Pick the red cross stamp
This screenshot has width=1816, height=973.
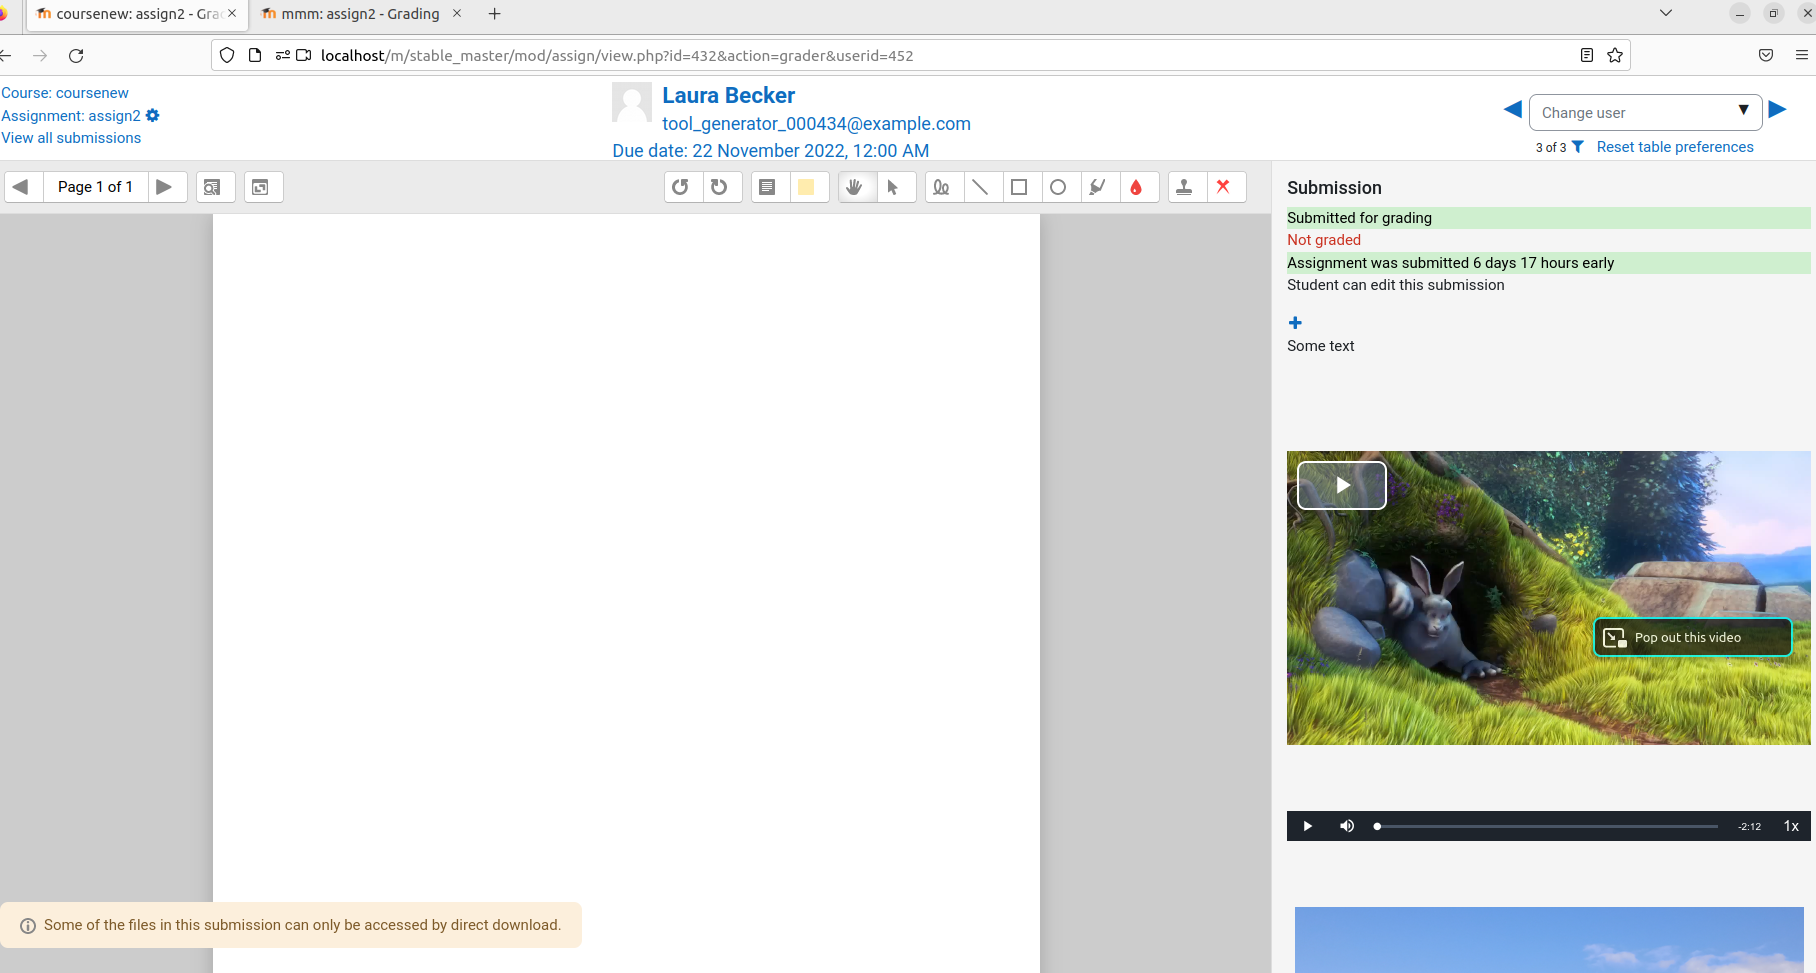pyautogui.click(x=1224, y=187)
